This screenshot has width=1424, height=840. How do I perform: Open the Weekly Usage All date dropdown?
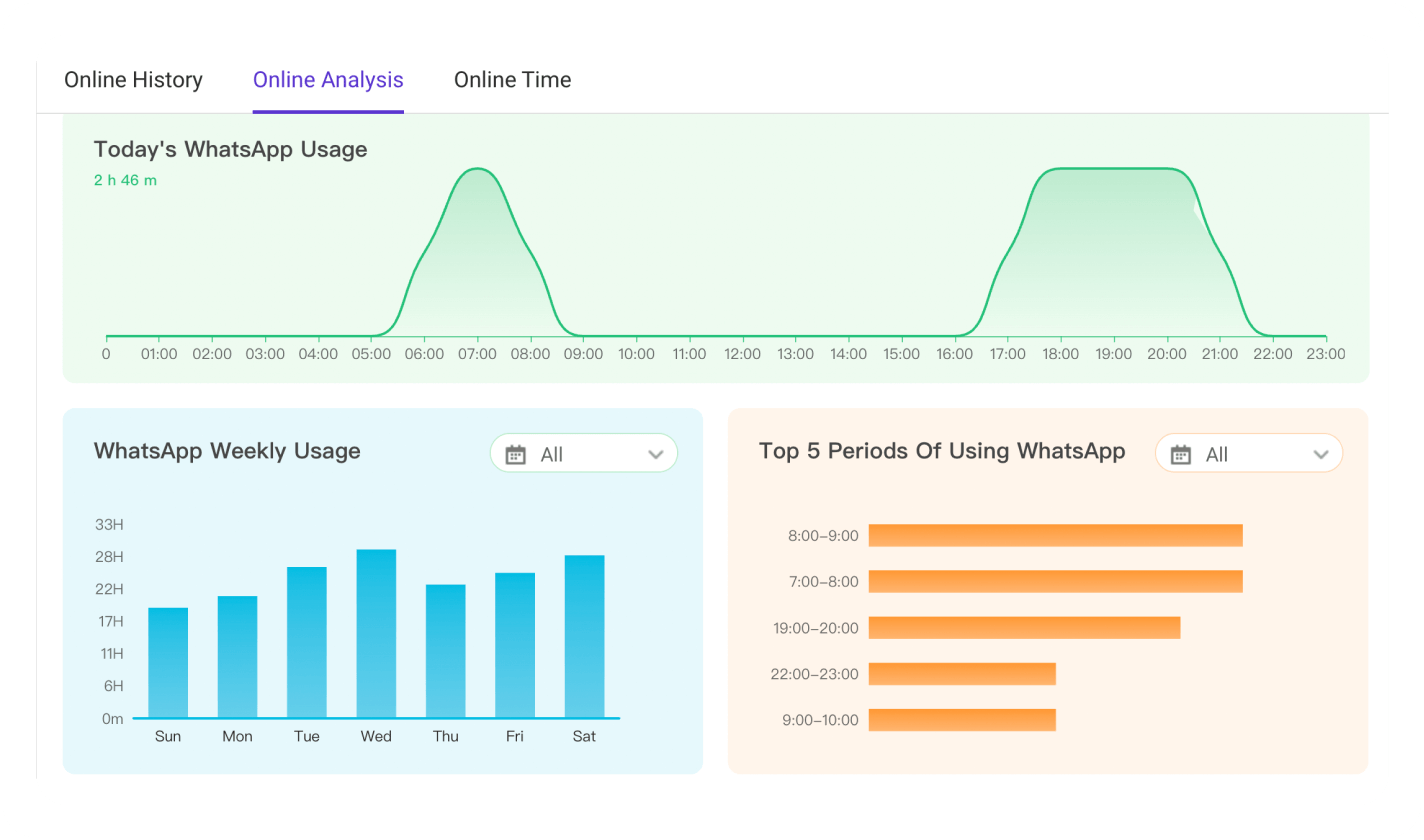tap(584, 454)
